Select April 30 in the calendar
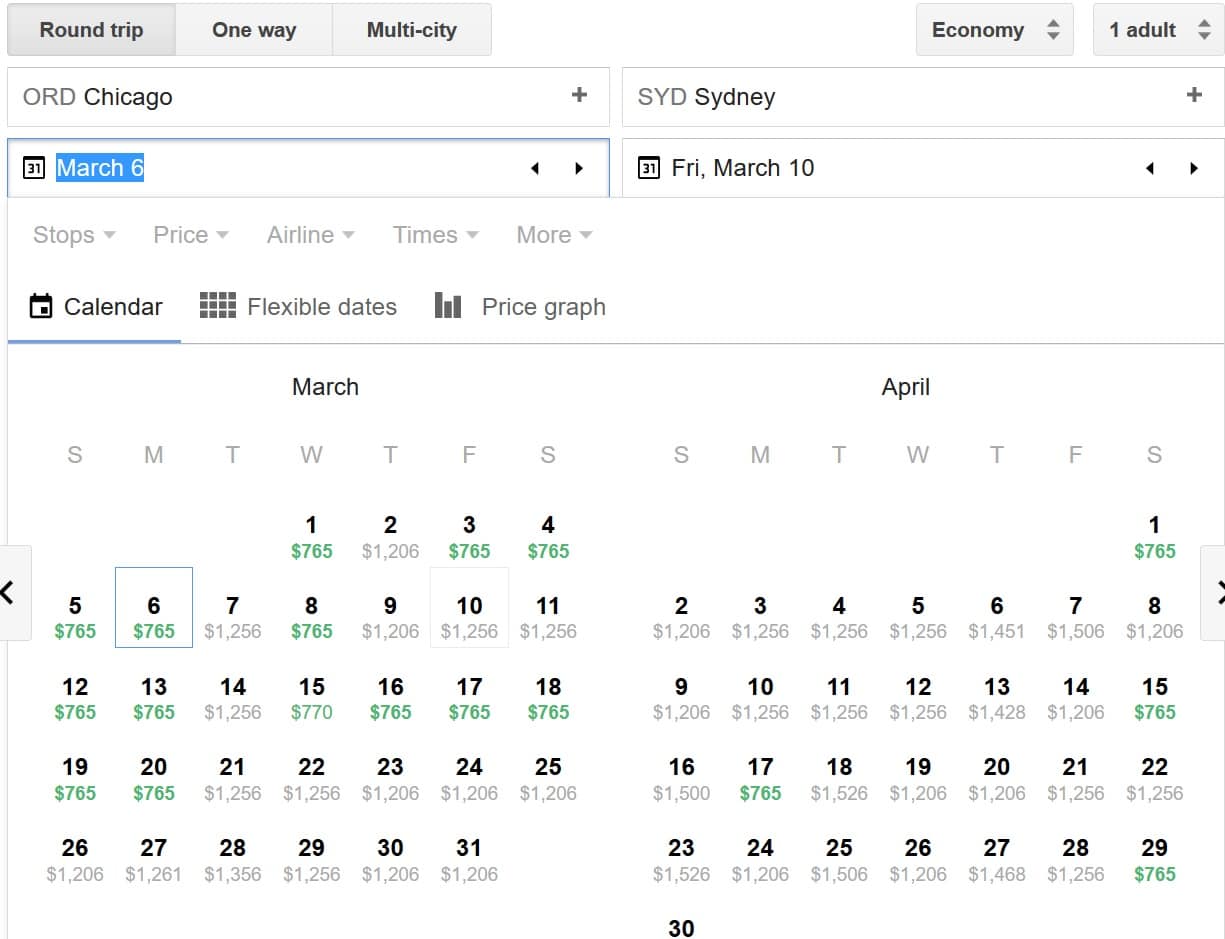The width and height of the screenshot is (1225, 939). coord(681,927)
